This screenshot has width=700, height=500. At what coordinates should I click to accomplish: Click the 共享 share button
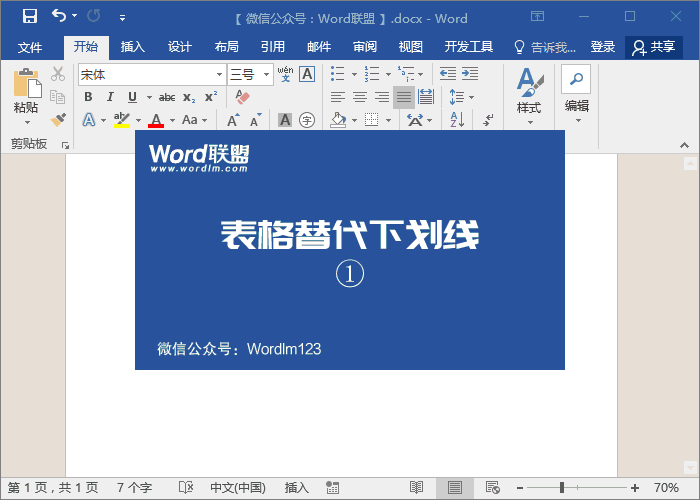coord(654,47)
